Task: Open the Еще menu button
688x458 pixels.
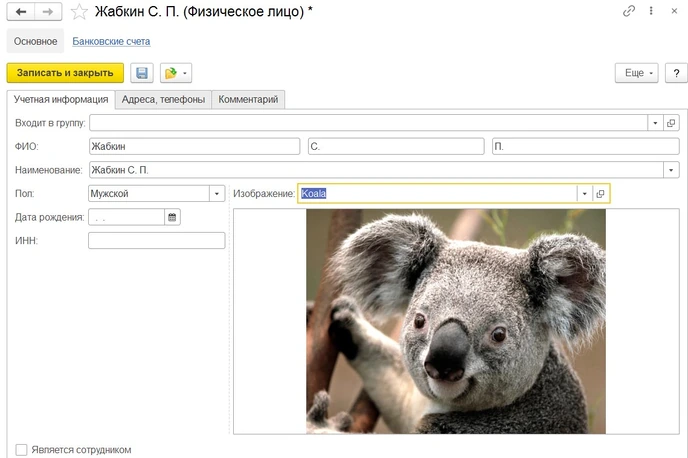Action: tap(636, 73)
